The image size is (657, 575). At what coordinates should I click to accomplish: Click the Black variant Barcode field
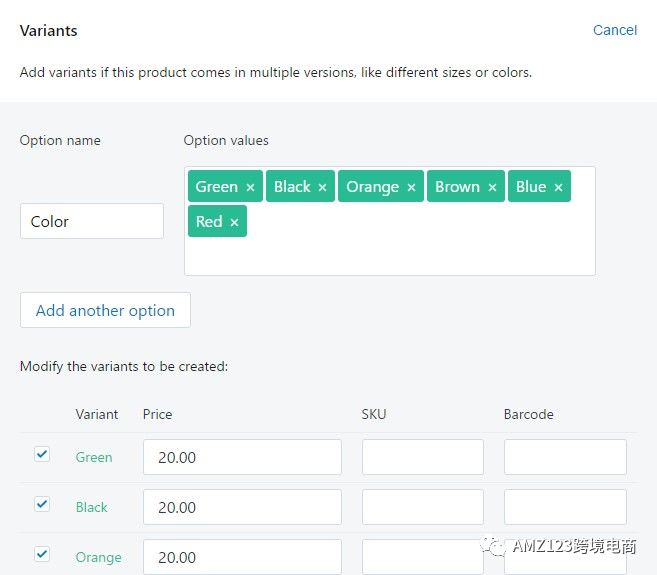(565, 507)
